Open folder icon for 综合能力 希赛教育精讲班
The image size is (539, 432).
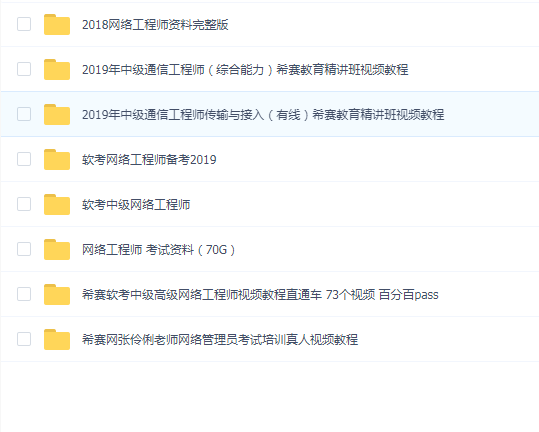pyautogui.click(x=57, y=69)
